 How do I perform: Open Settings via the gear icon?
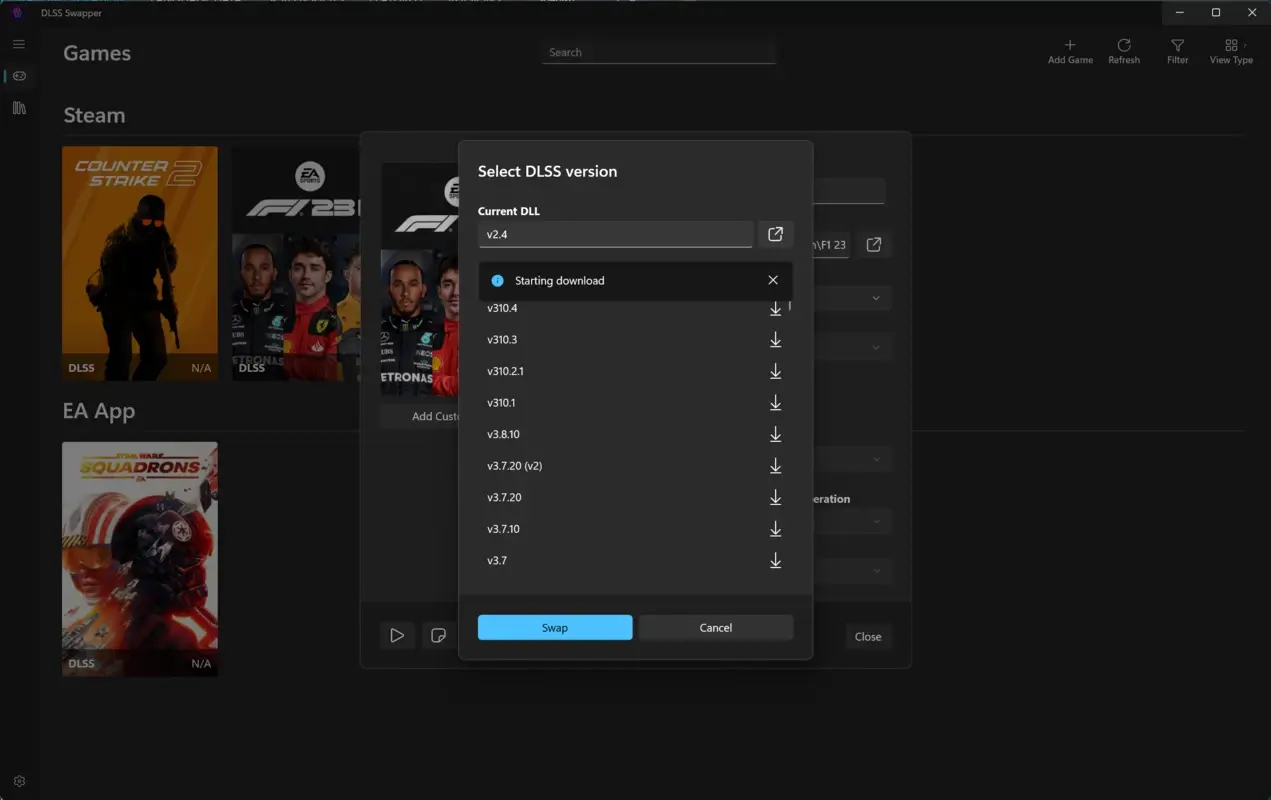(x=18, y=781)
